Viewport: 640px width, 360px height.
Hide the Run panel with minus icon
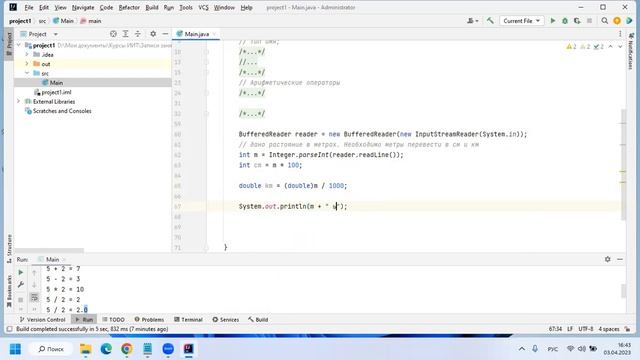[620, 259]
